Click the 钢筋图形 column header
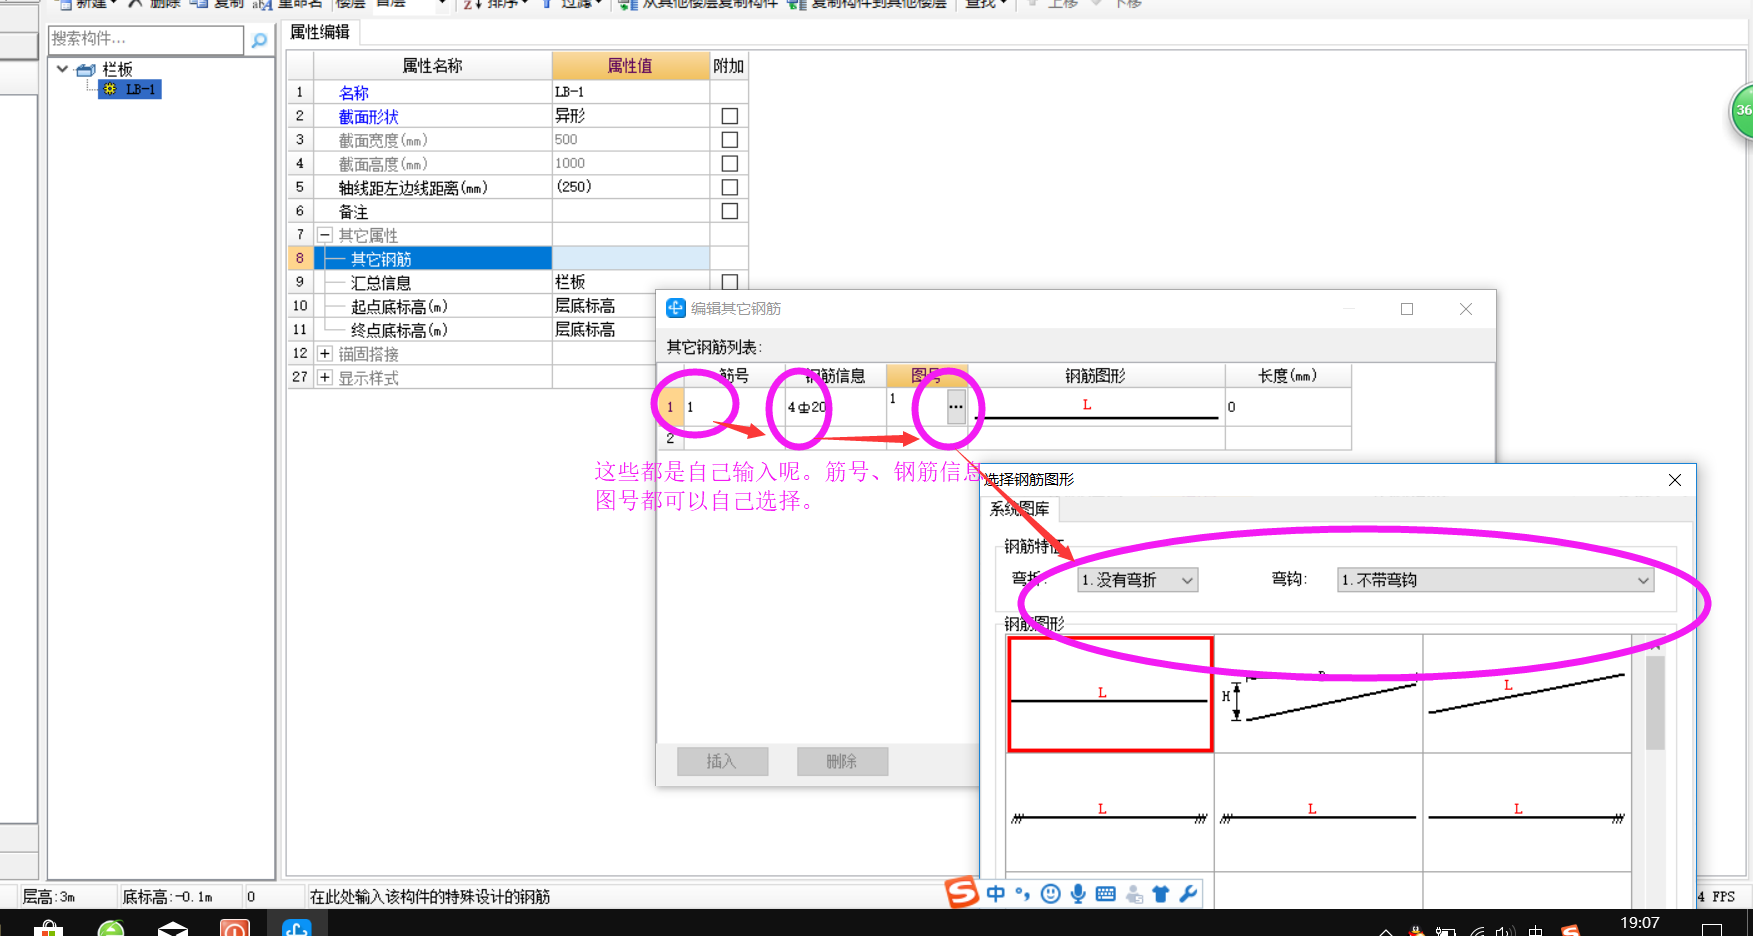1753x936 pixels. (1095, 376)
